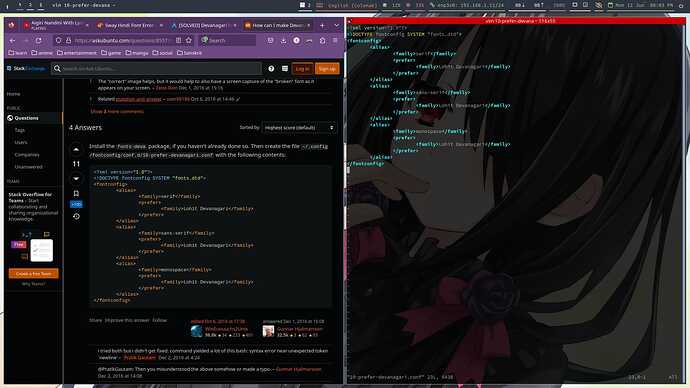Click Show more comments link

coord(117,112)
